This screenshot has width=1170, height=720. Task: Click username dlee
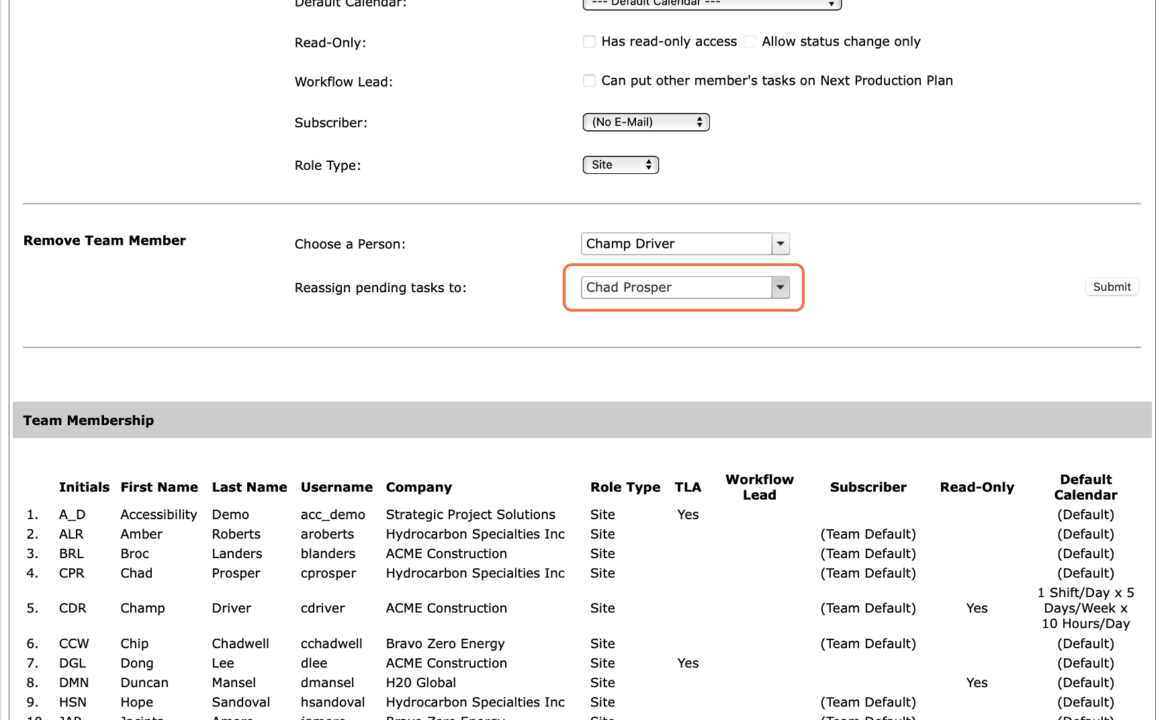click(314, 663)
